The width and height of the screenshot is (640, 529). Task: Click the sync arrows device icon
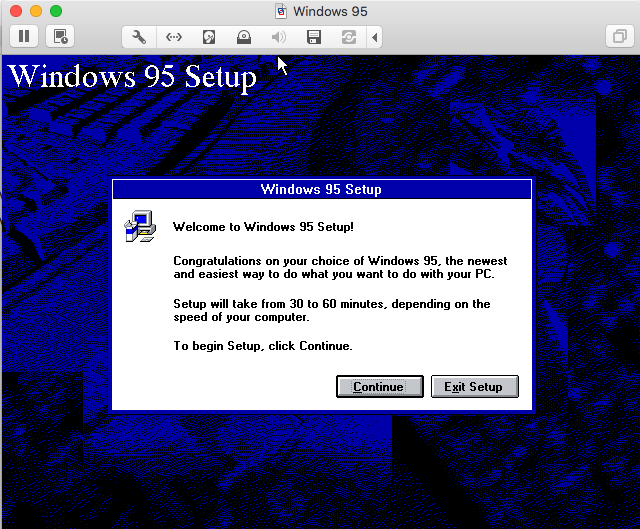coord(348,37)
